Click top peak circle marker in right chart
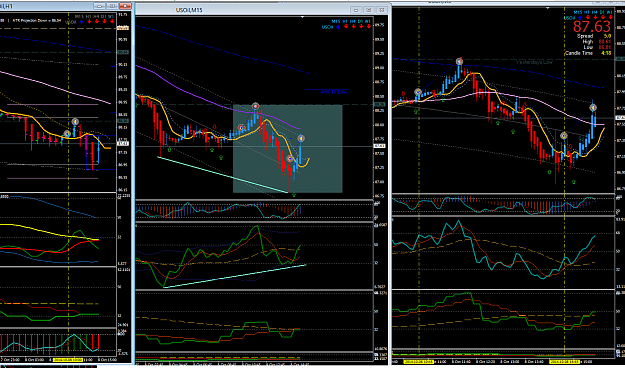The width and height of the screenshot is (625, 368). [x=459, y=61]
